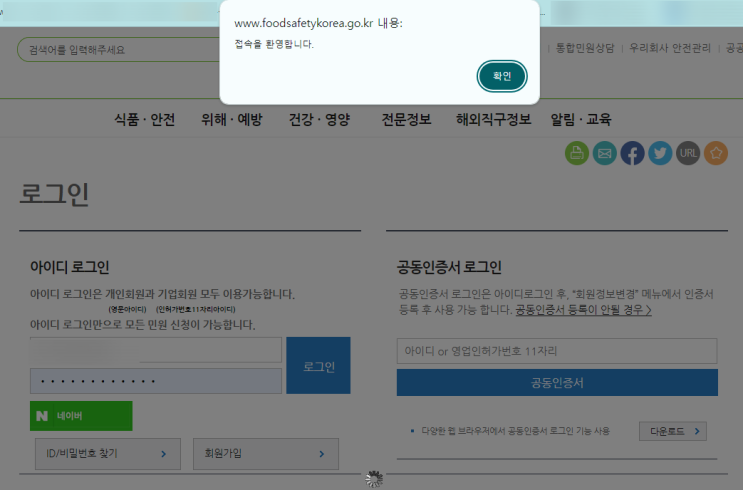Open the 식품·안전 menu
Screen dimensions: 743x490
point(145,119)
